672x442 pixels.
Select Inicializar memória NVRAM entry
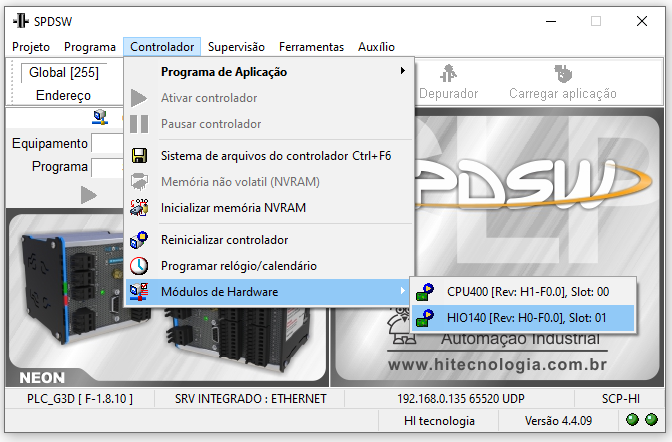(269, 207)
